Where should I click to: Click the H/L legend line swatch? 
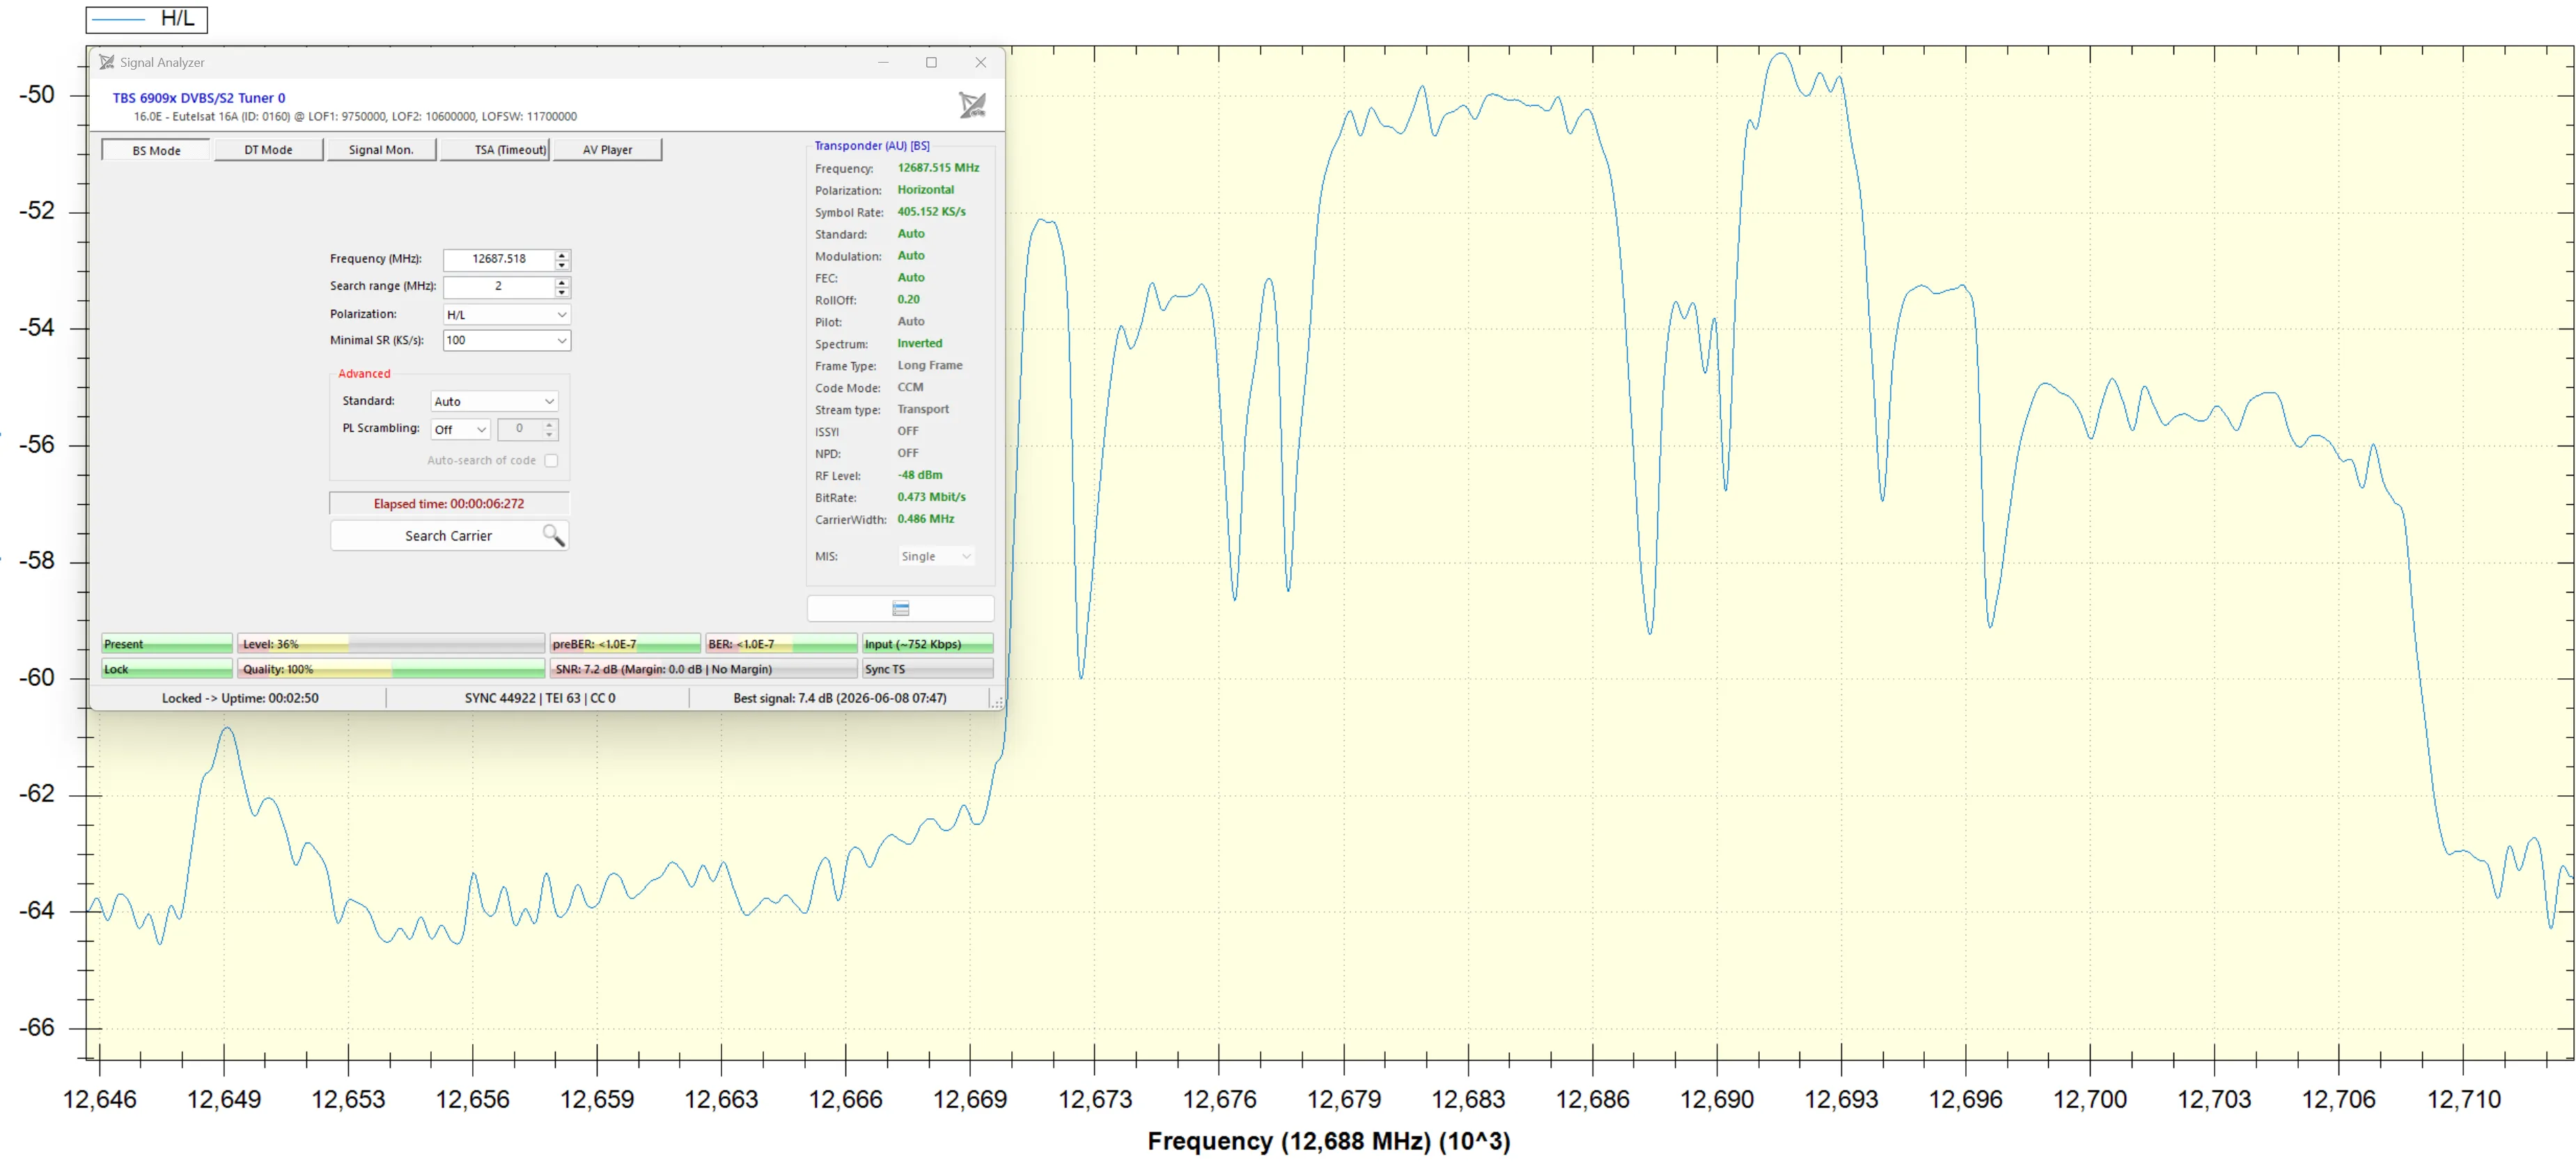118,19
